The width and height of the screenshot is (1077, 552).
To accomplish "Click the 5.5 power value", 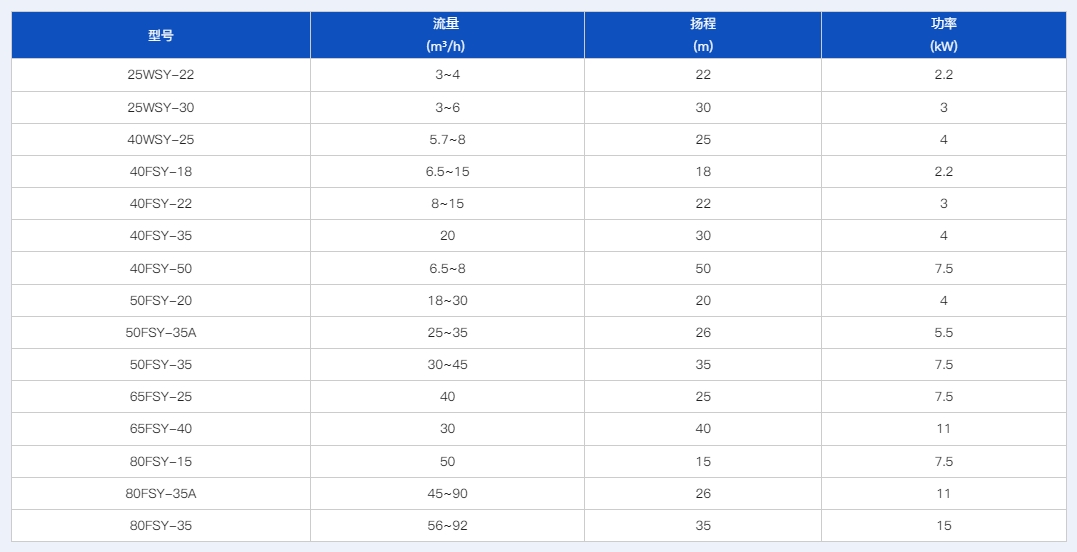I will coord(944,333).
